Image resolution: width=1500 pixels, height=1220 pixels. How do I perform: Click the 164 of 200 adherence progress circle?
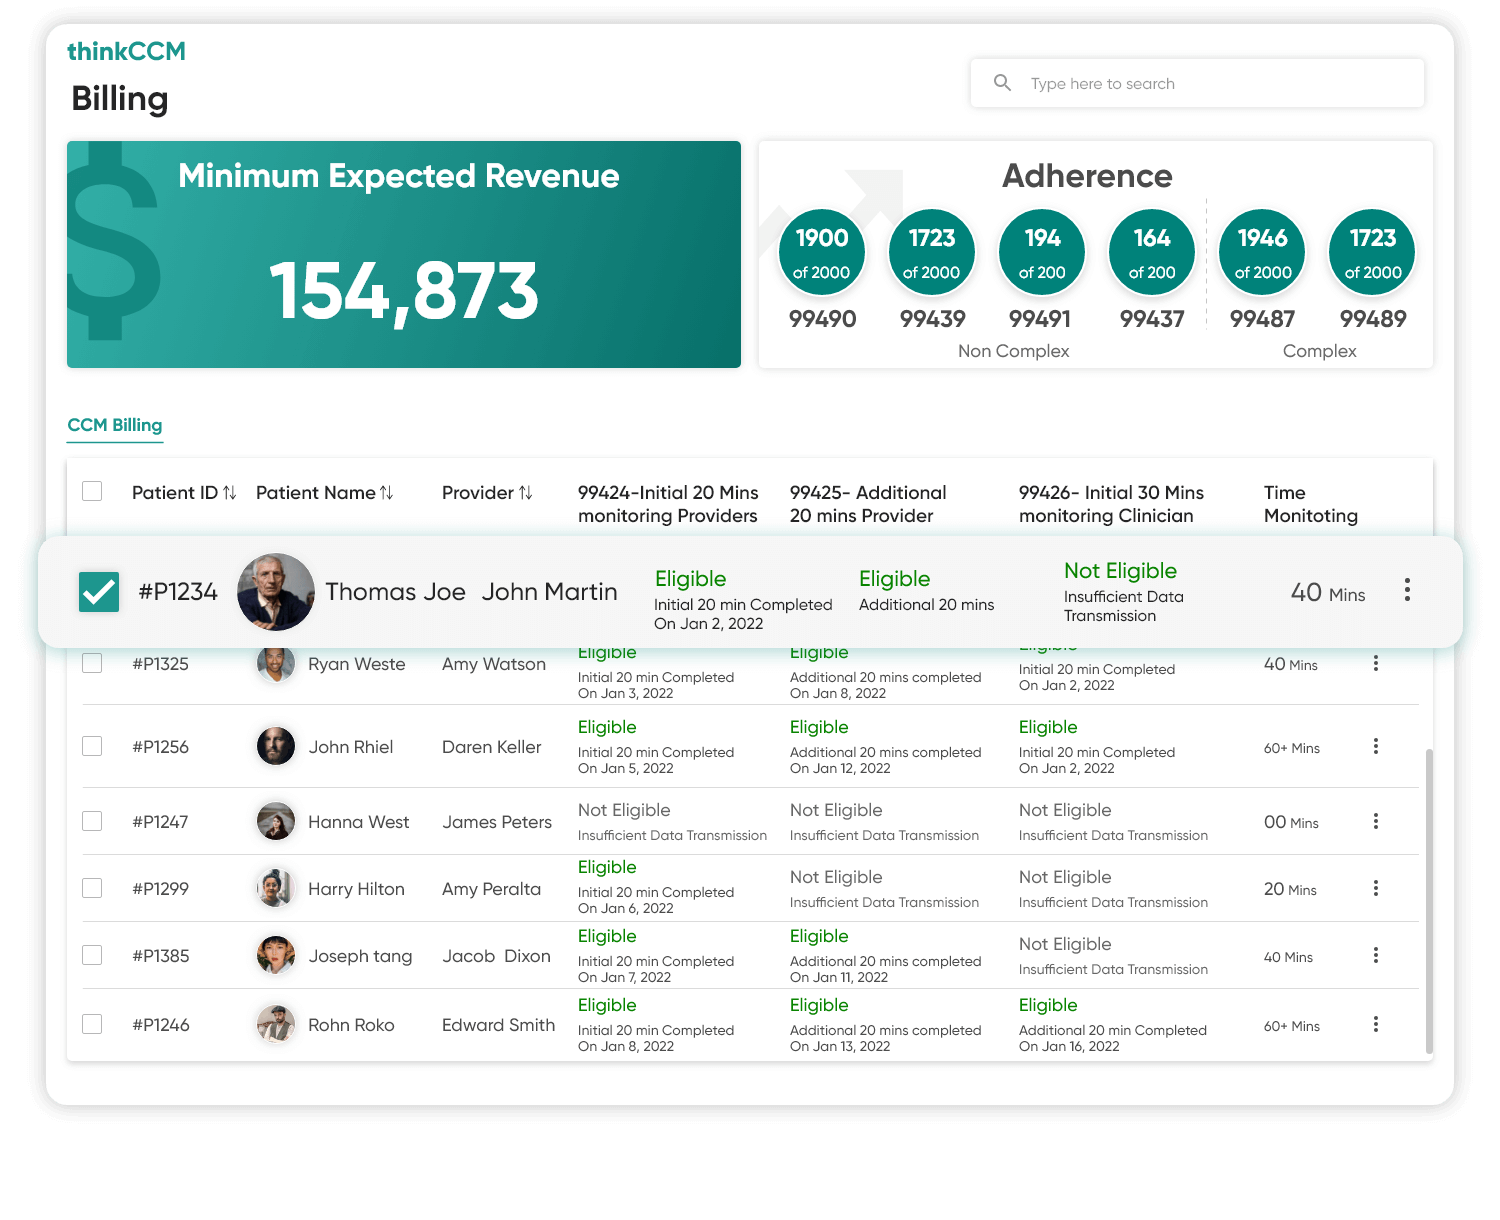coord(1151,252)
